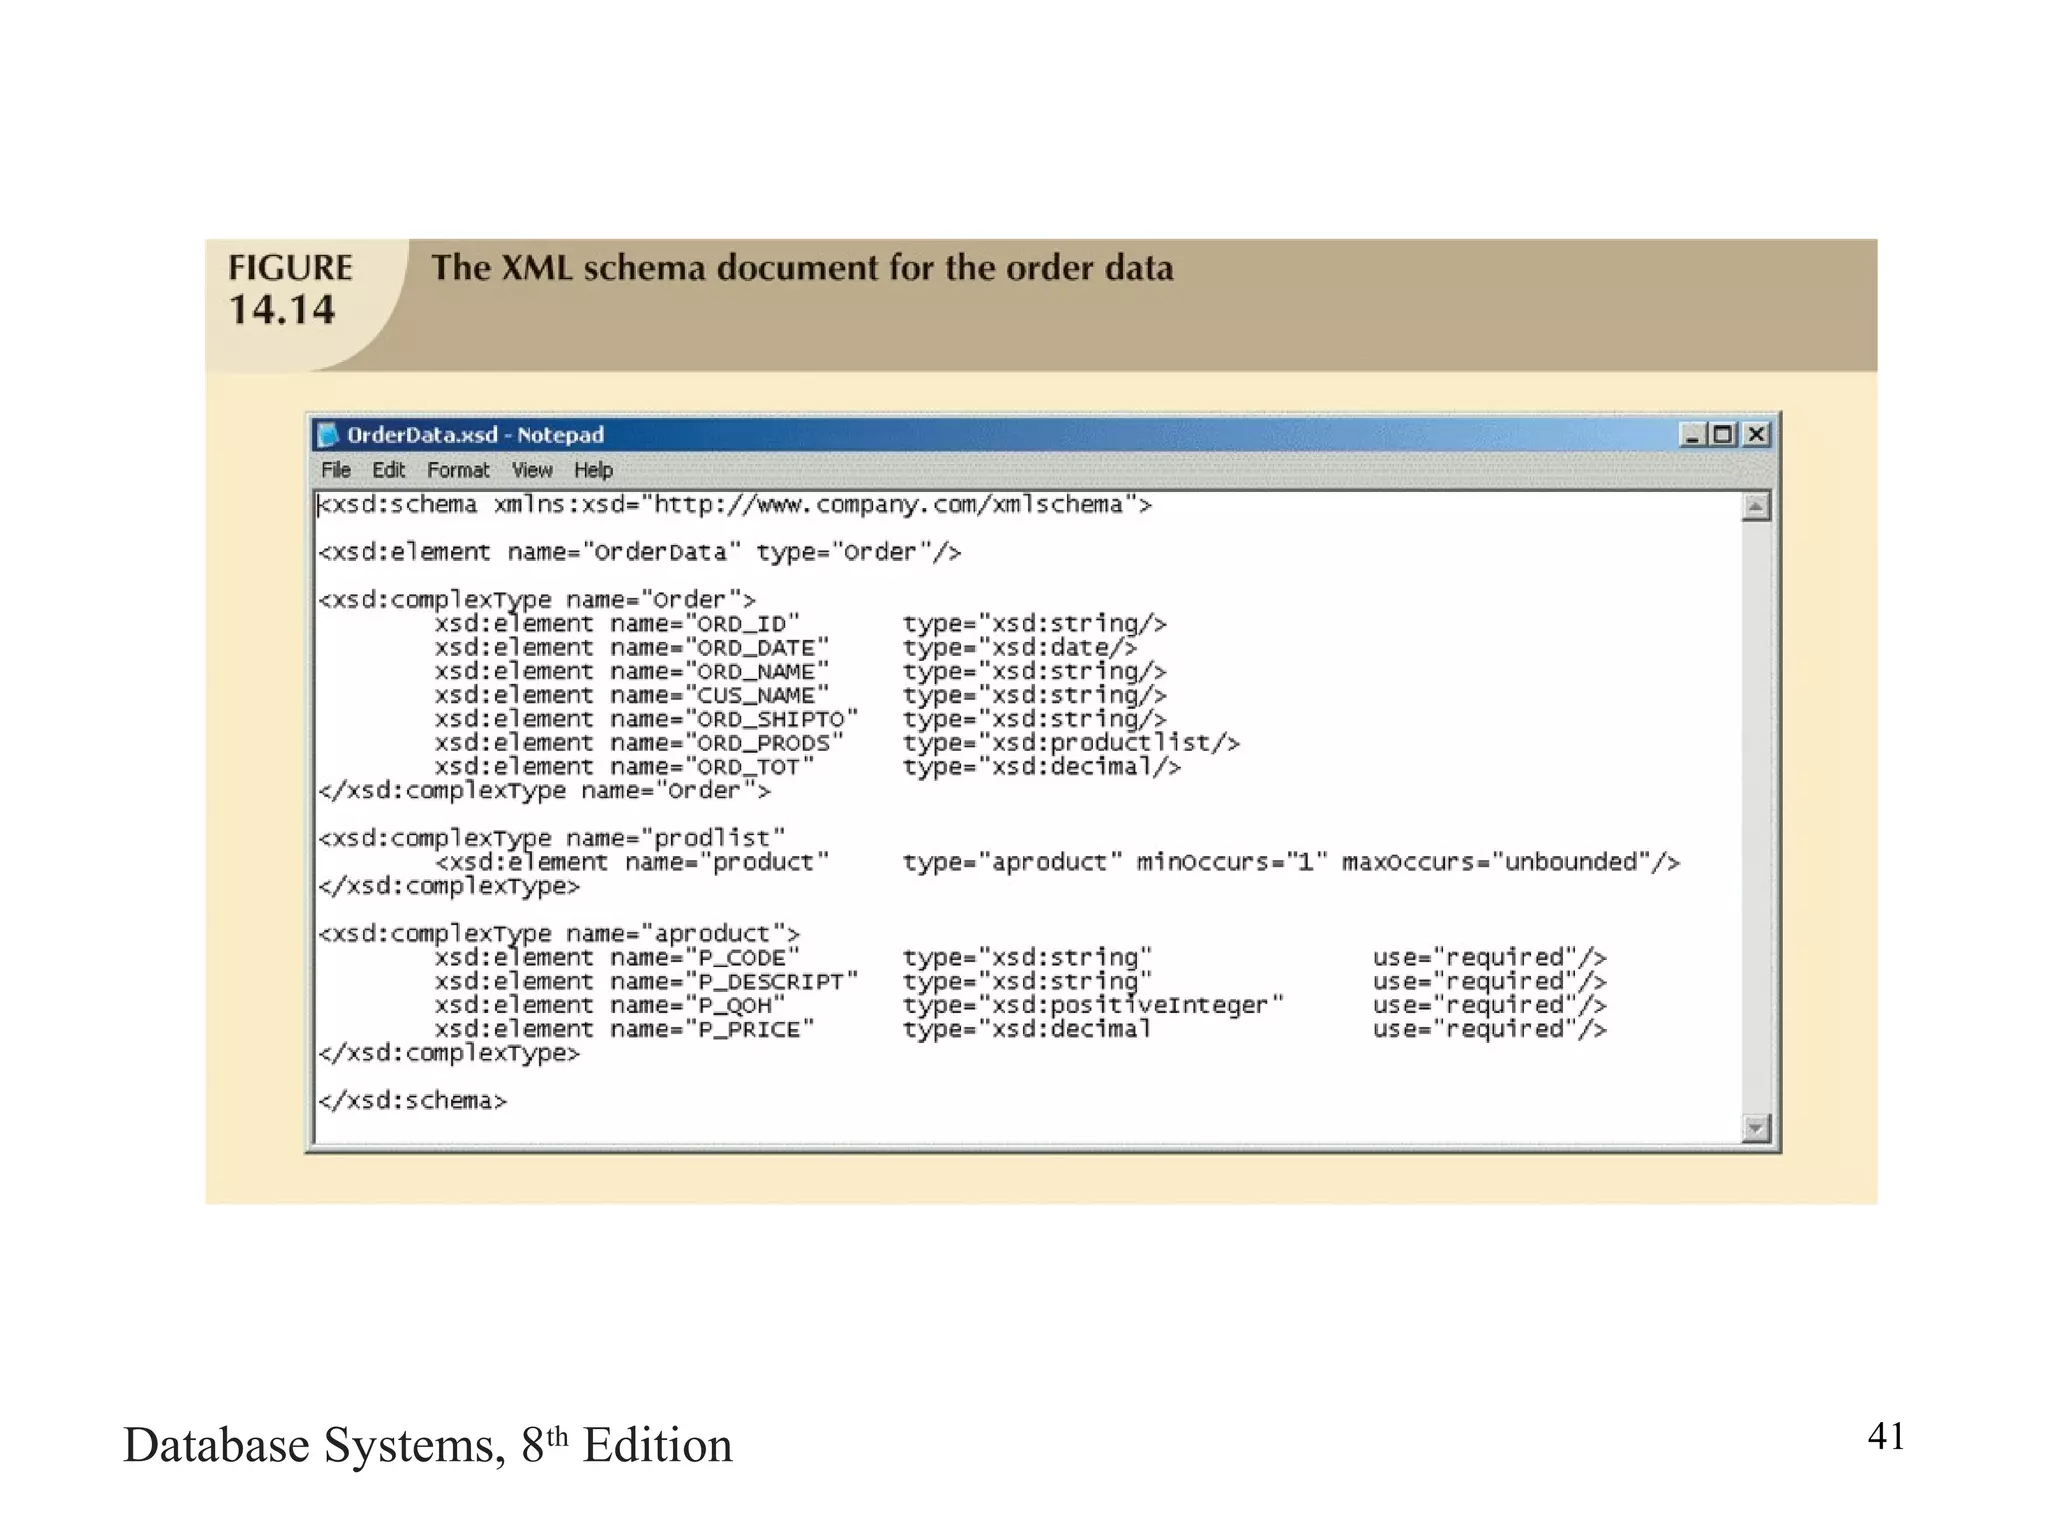Click the complexType name="prodlist" line
Viewport: 2048px width, 1536px height.
(x=552, y=838)
